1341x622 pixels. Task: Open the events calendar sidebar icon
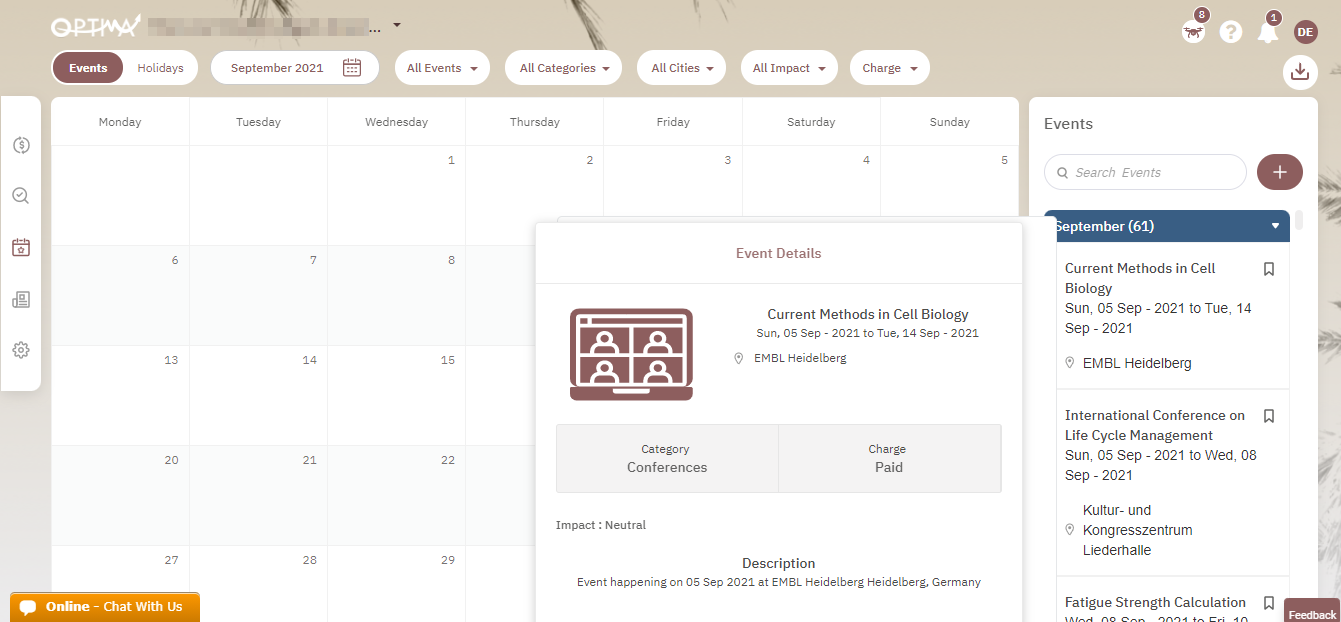(21, 247)
